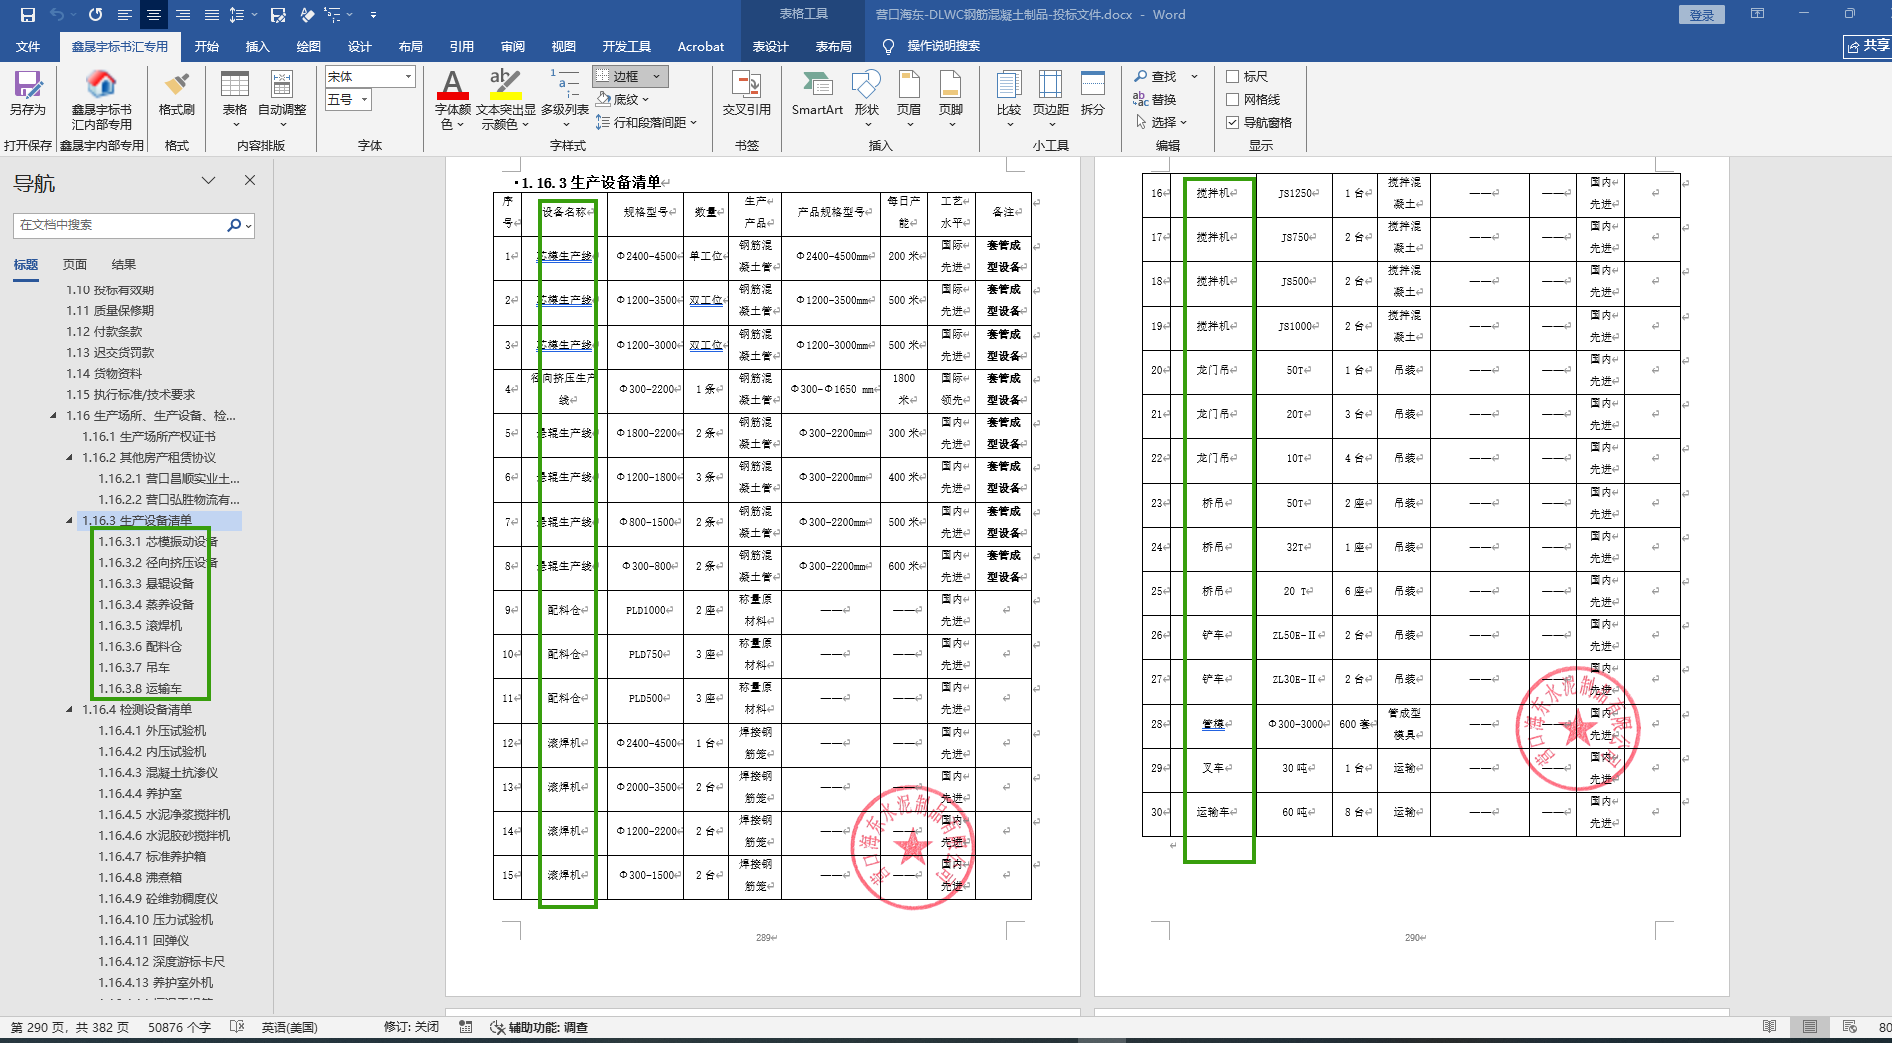1892x1043 pixels.
Task: Switch to the 开始 Home ribbon tab
Action: [x=207, y=46]
